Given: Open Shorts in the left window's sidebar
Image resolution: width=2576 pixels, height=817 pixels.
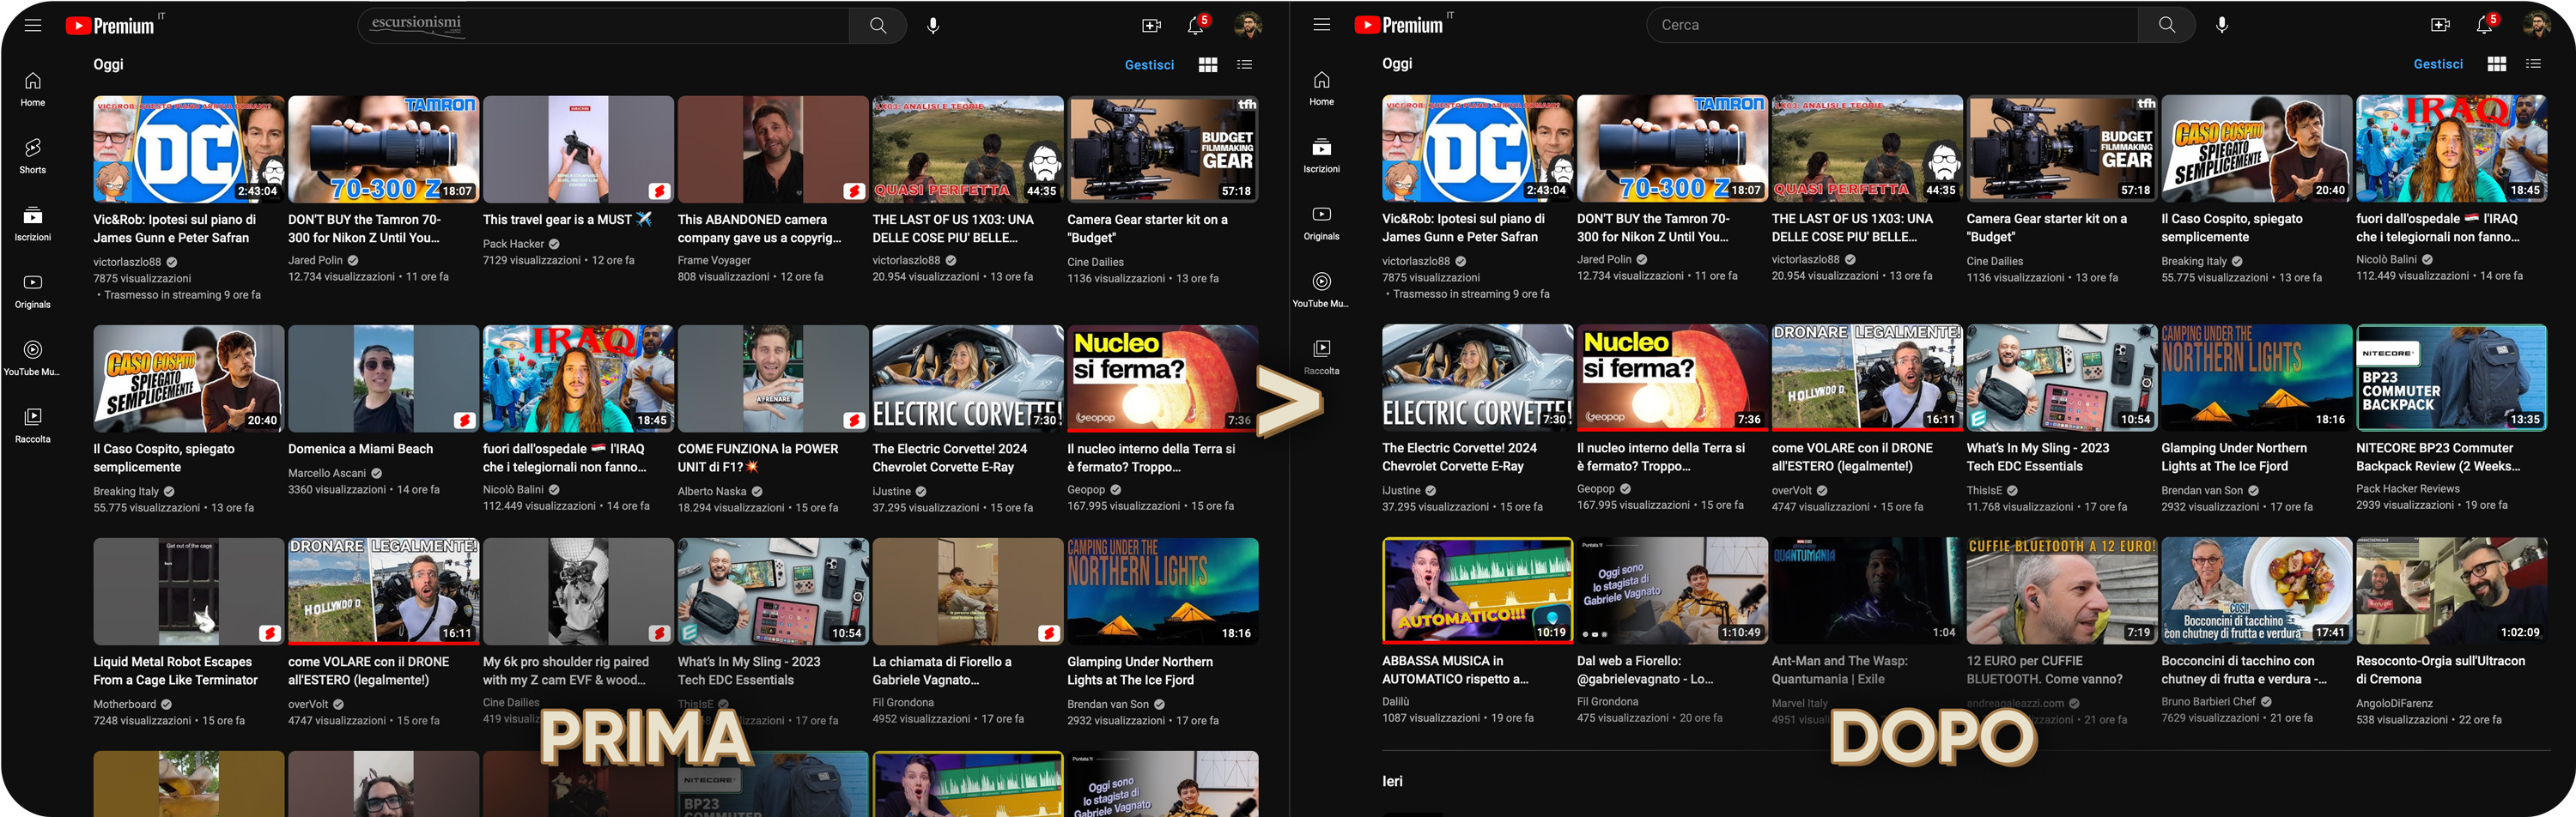Looking at the screenshot, I should pyautogui.click(x=33, y=156).
